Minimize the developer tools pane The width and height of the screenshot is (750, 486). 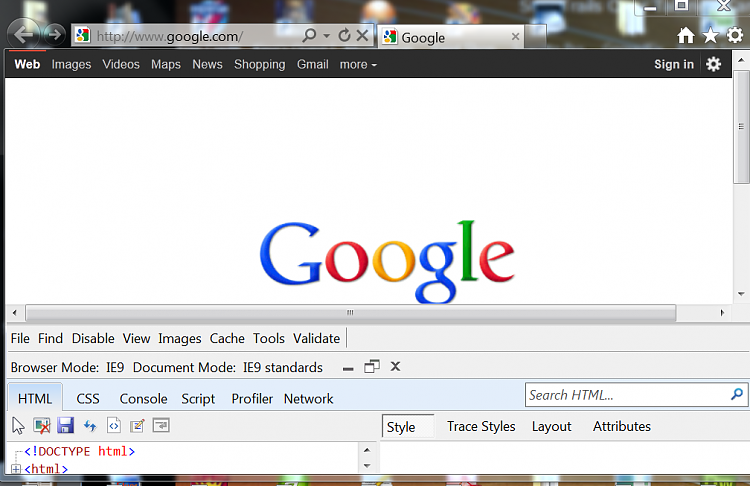point(348,368)
